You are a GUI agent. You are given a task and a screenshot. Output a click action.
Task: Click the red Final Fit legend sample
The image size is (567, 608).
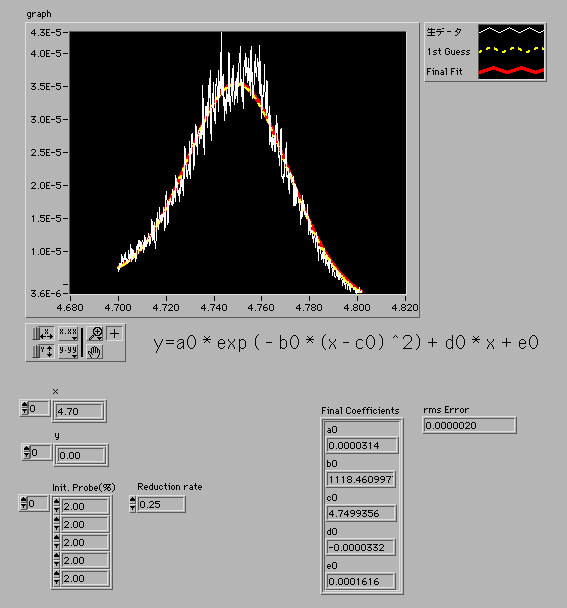coord(511,71)
